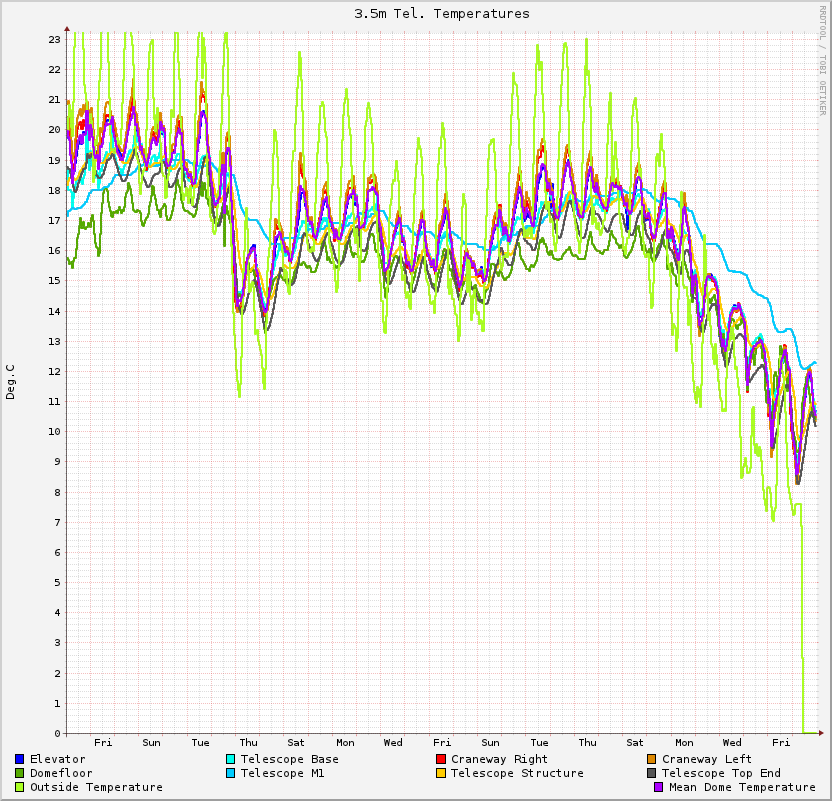The image size is (832, 801).
Task: Select the red Craneway Right color box
Action: point(441,759)
